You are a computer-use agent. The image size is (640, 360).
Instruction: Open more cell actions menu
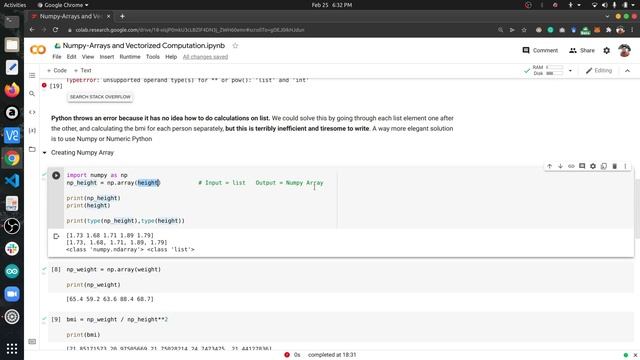625,166
